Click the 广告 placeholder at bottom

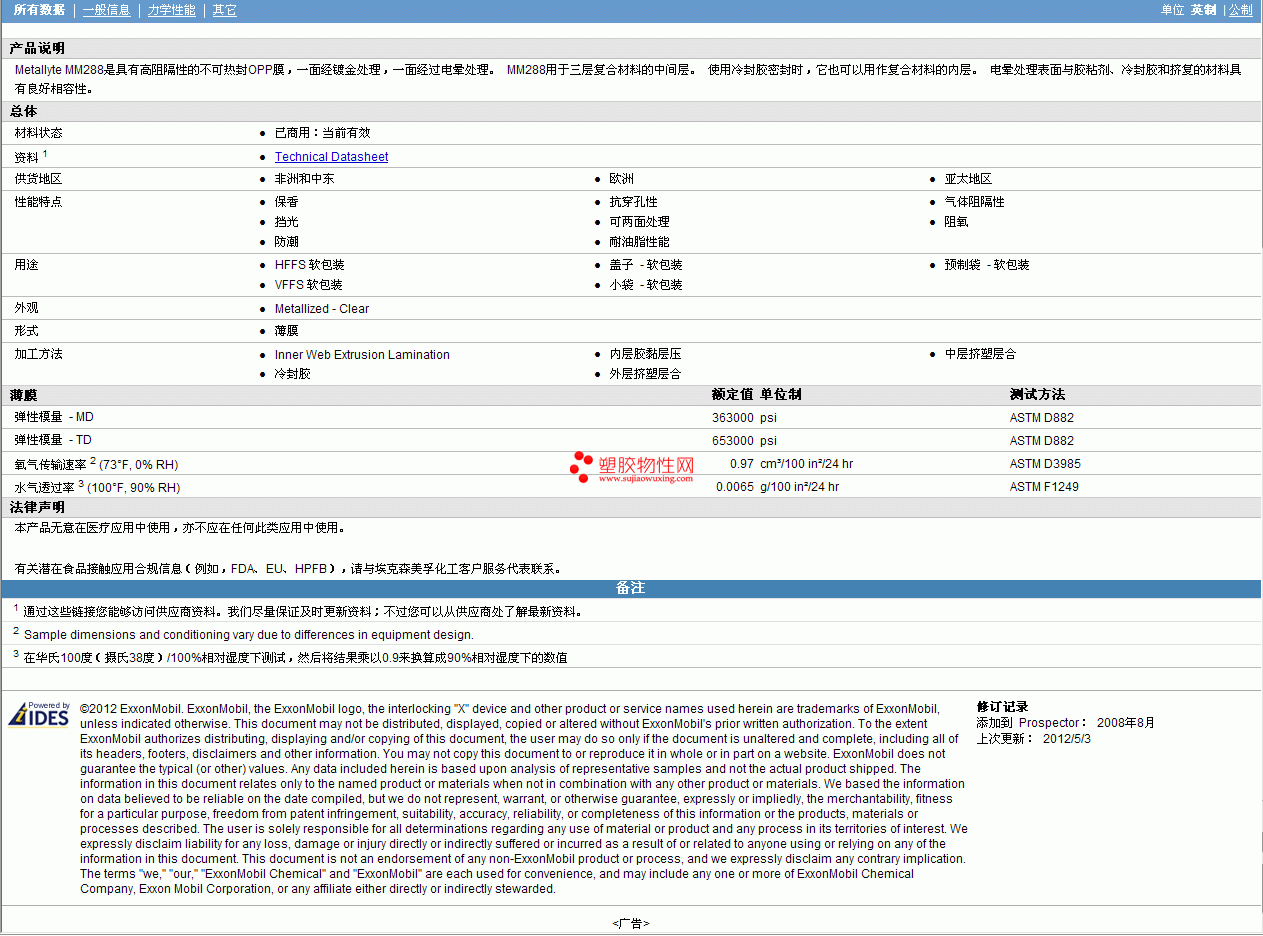point(631,923)
